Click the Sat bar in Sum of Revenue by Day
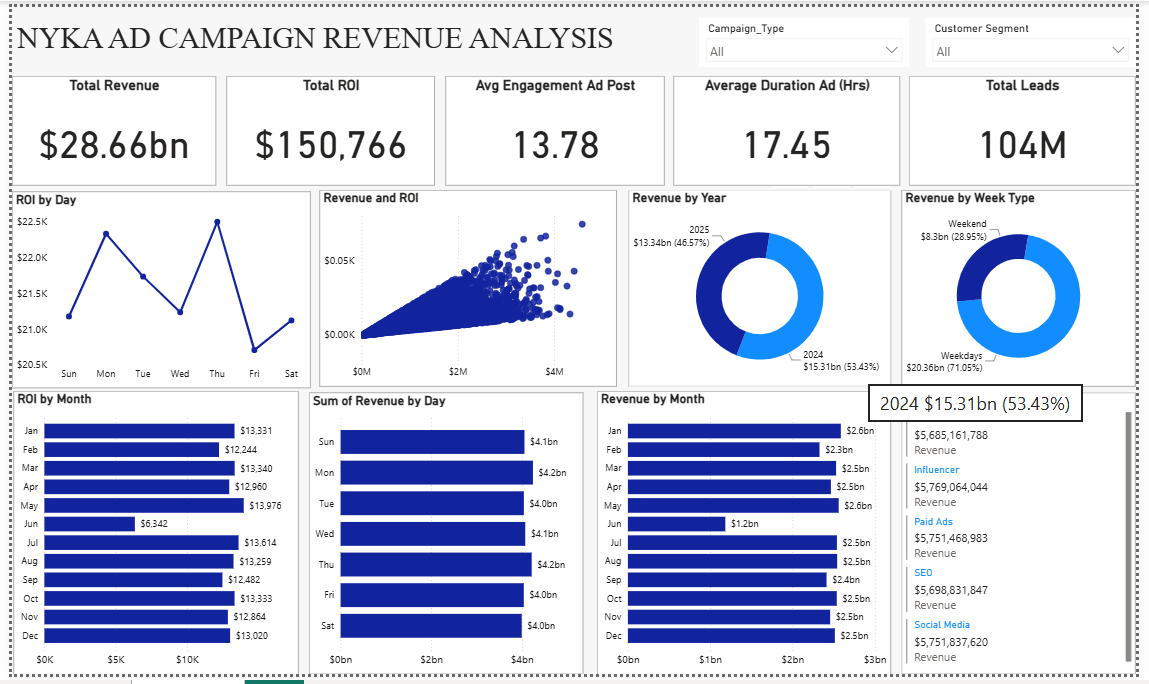 click(431, 625)
